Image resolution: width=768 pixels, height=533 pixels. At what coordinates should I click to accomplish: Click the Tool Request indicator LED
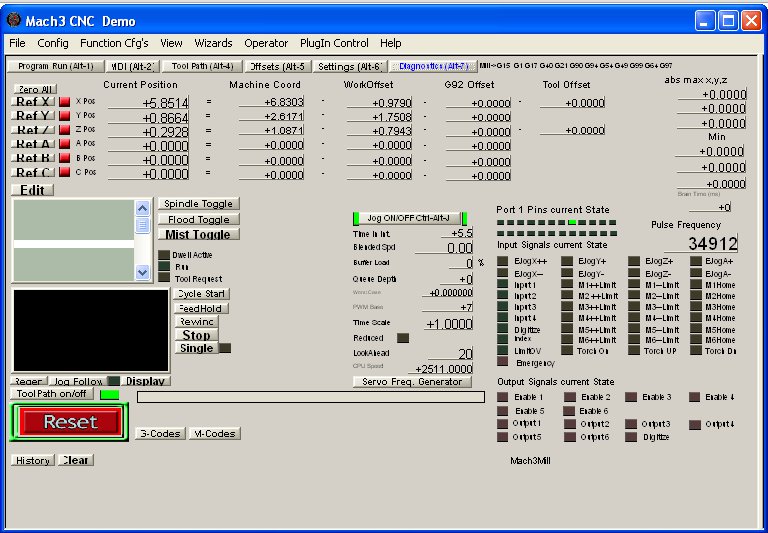164,278
